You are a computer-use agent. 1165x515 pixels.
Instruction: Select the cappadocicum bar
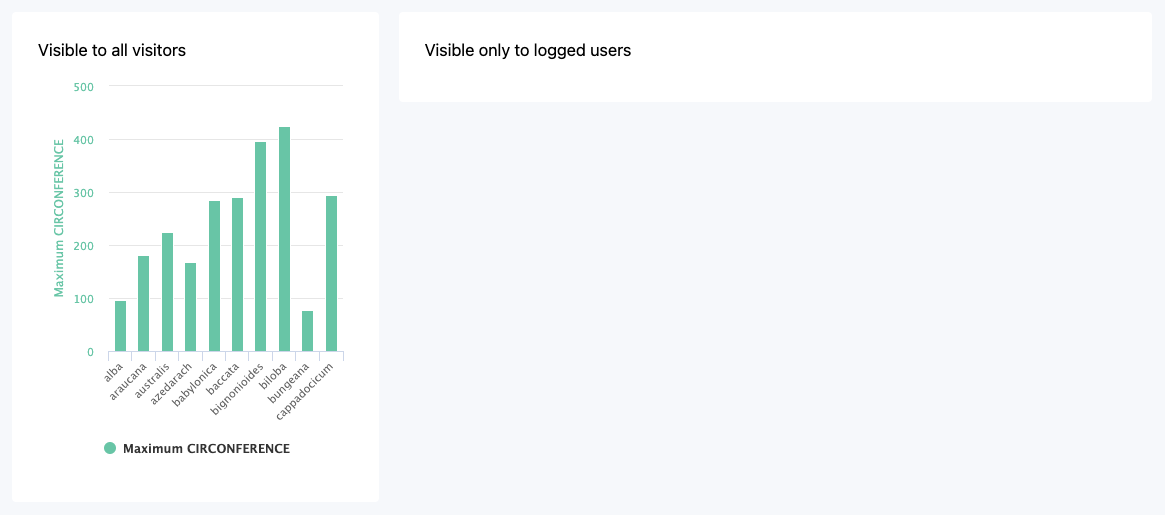pos(331,274)
